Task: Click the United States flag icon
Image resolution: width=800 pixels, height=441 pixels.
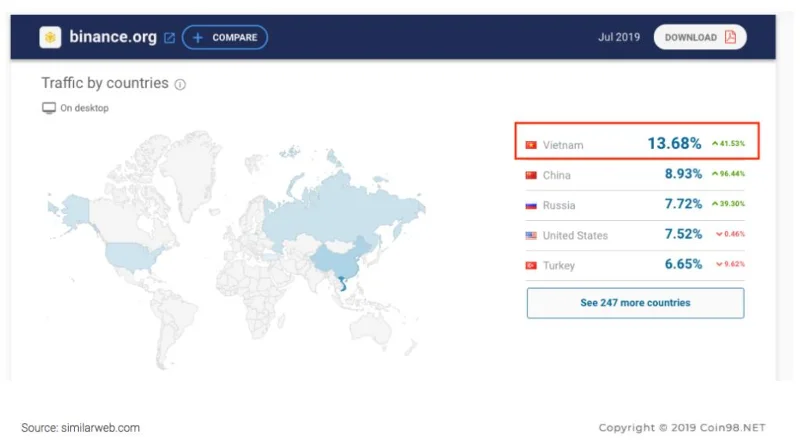Action: click(531, 235)
